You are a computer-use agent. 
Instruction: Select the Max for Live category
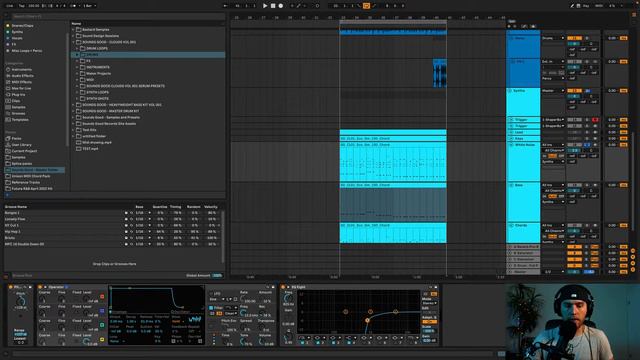coord(21,88)
